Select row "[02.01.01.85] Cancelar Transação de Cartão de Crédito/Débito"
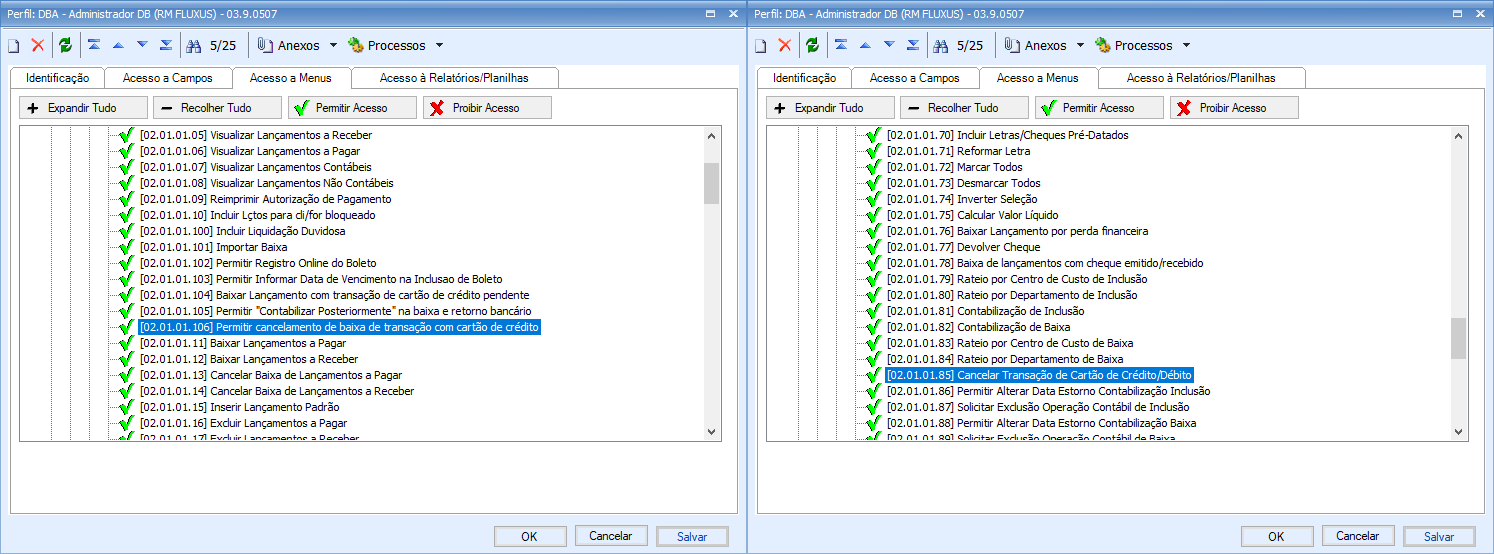The image size is (1494, 554). click(x=1040, y=375)
